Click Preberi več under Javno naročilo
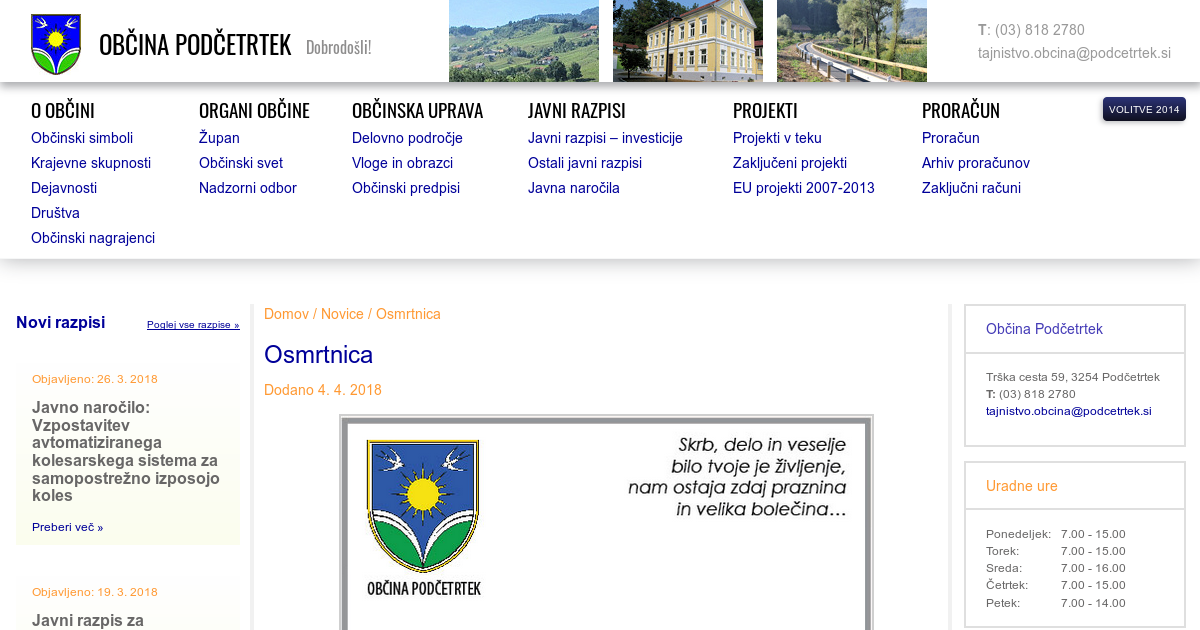The width and height of the screenshot is (1200, 630). pos(67,527)
